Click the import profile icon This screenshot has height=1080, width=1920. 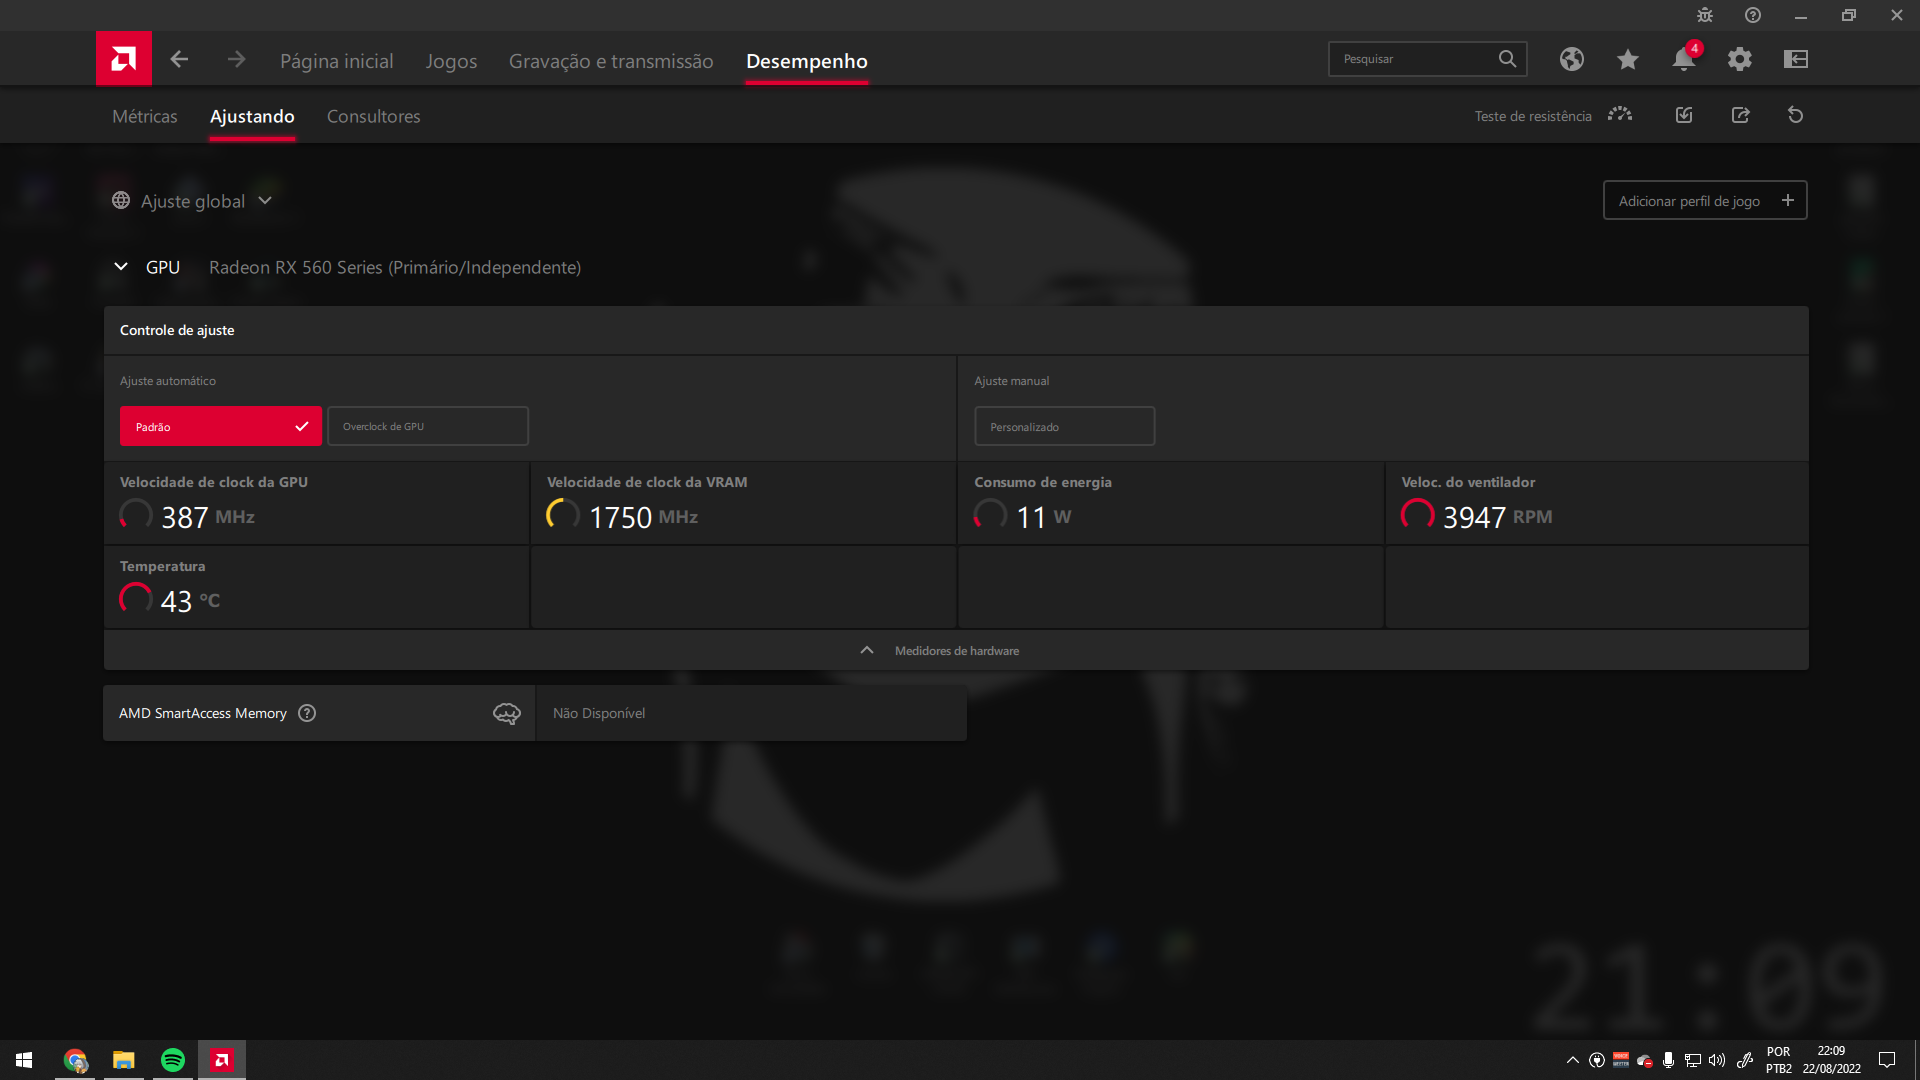click(1684, 115)
